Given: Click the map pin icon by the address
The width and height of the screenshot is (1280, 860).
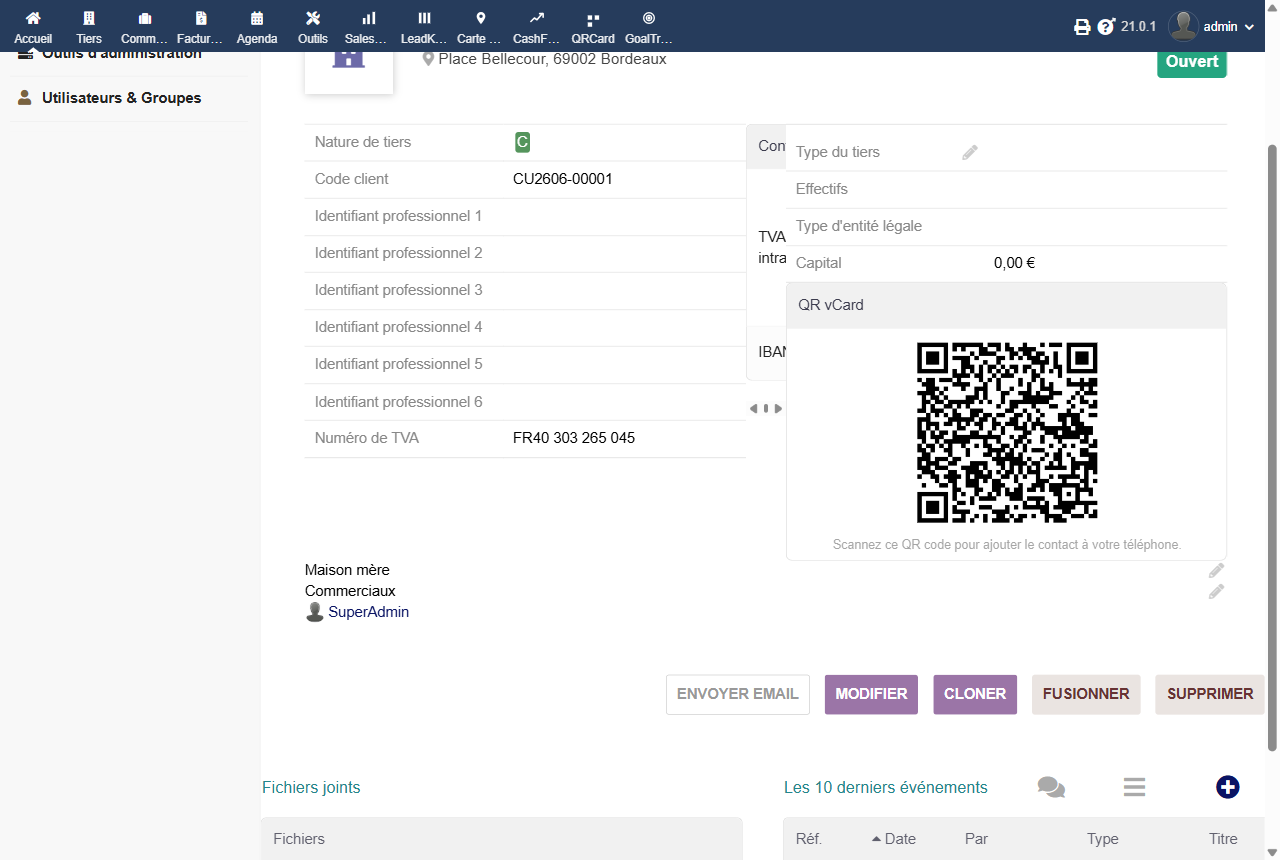Looking at the screenshot, I should 429,60.
